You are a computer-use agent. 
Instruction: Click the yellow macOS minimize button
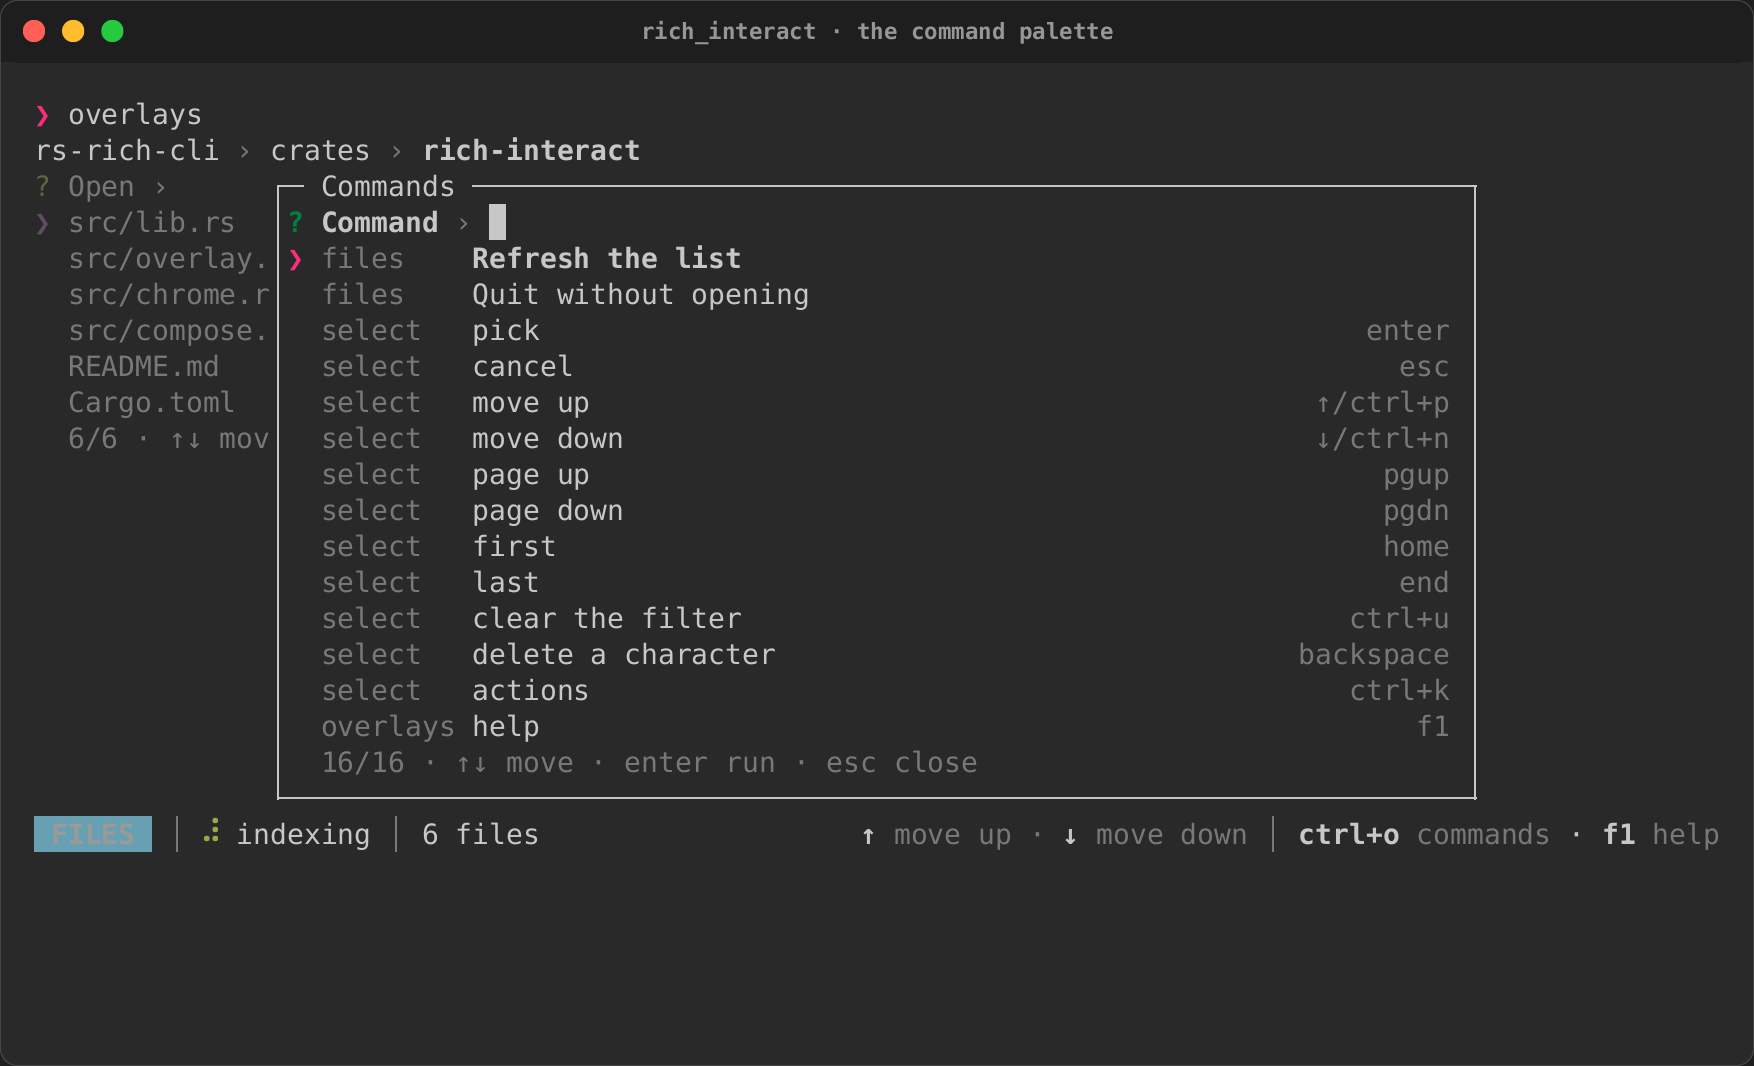(x=73, y=31)
